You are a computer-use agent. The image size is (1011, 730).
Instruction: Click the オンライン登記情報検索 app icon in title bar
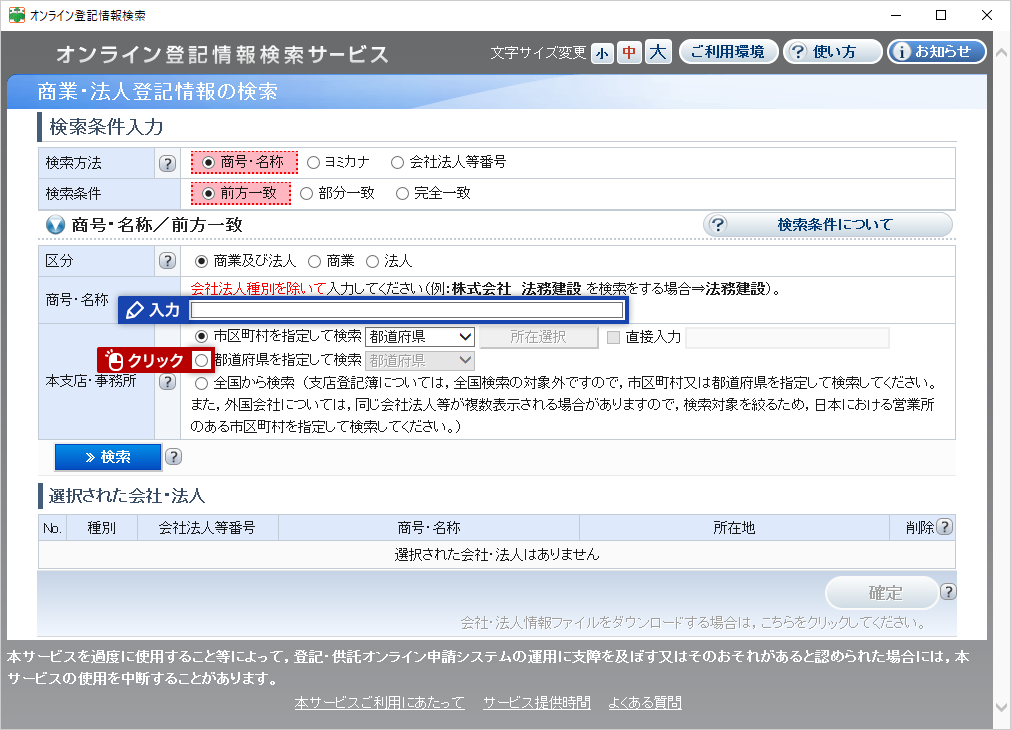(17, 15)
